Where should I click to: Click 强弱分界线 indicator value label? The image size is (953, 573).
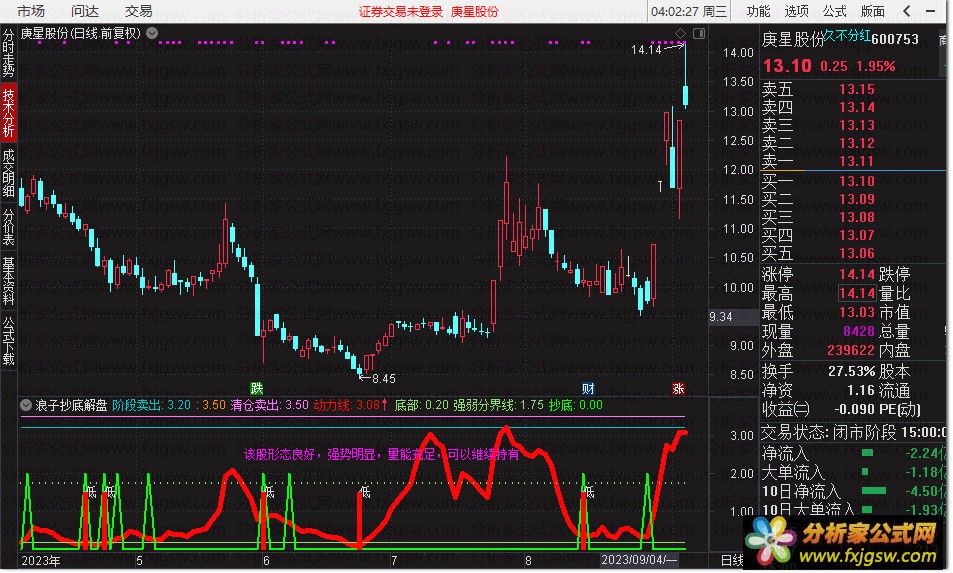[x=498, y=405]
